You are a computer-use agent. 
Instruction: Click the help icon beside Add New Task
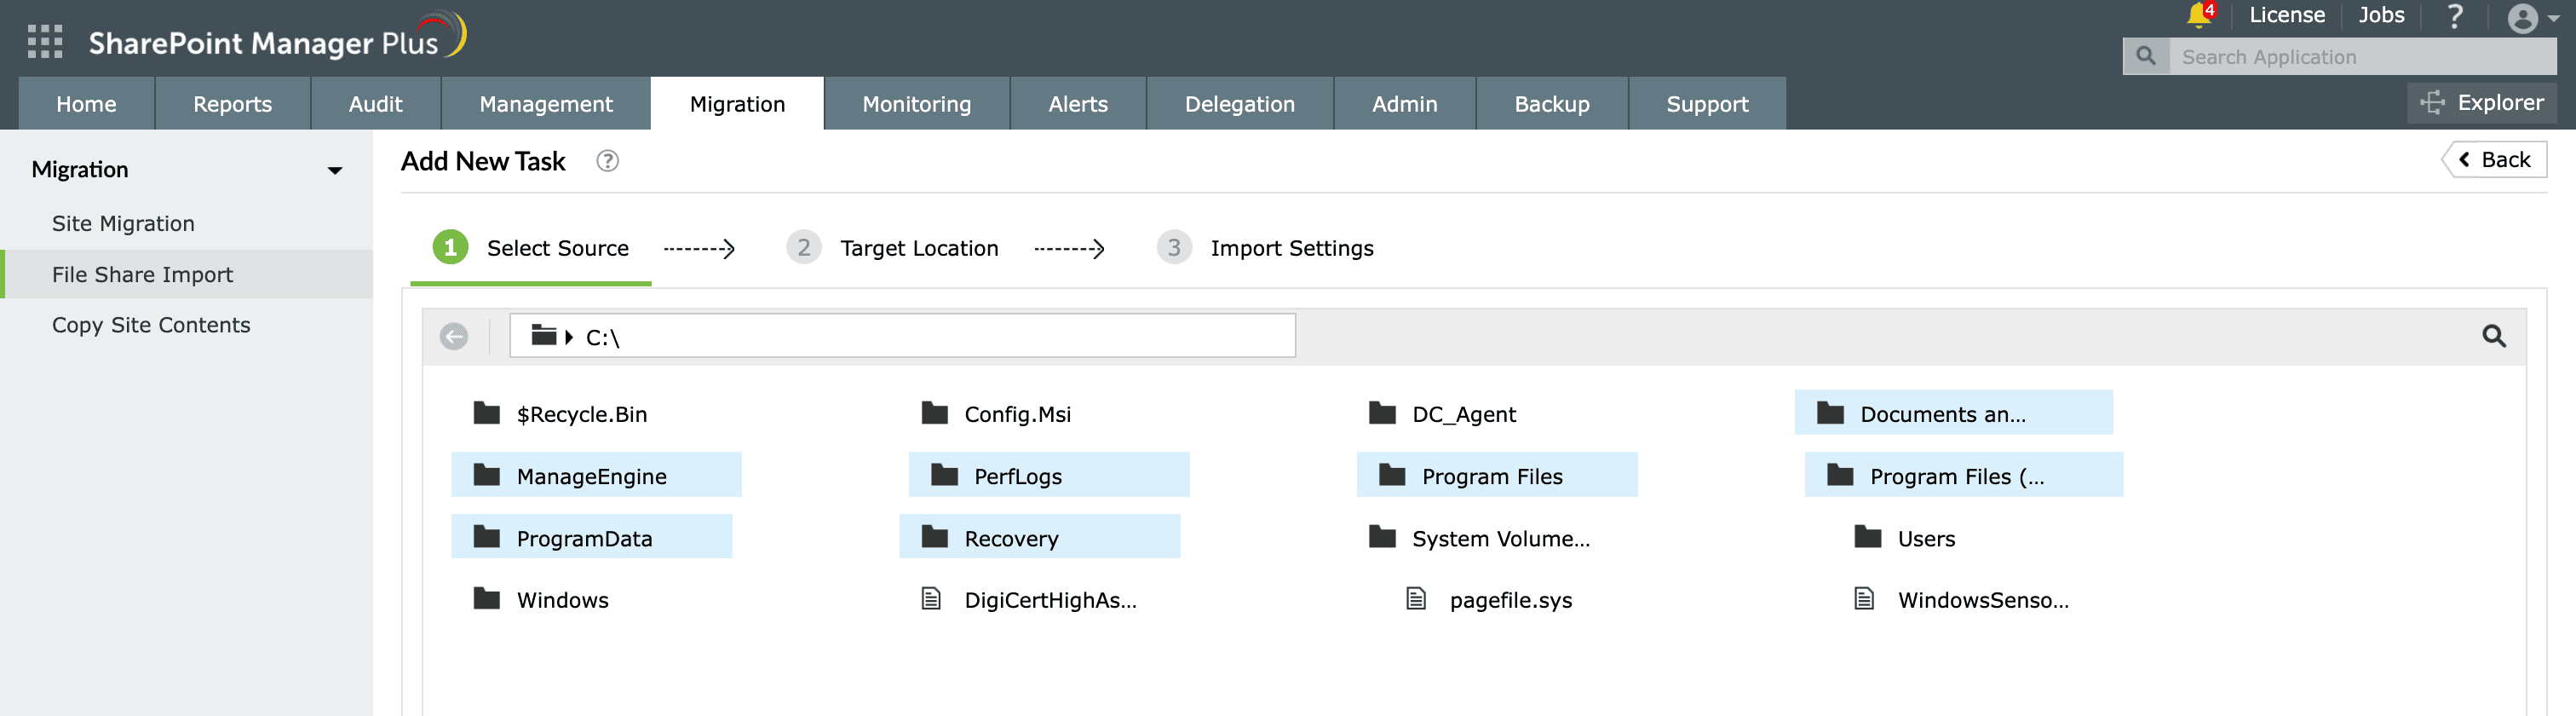pos(607,161)
